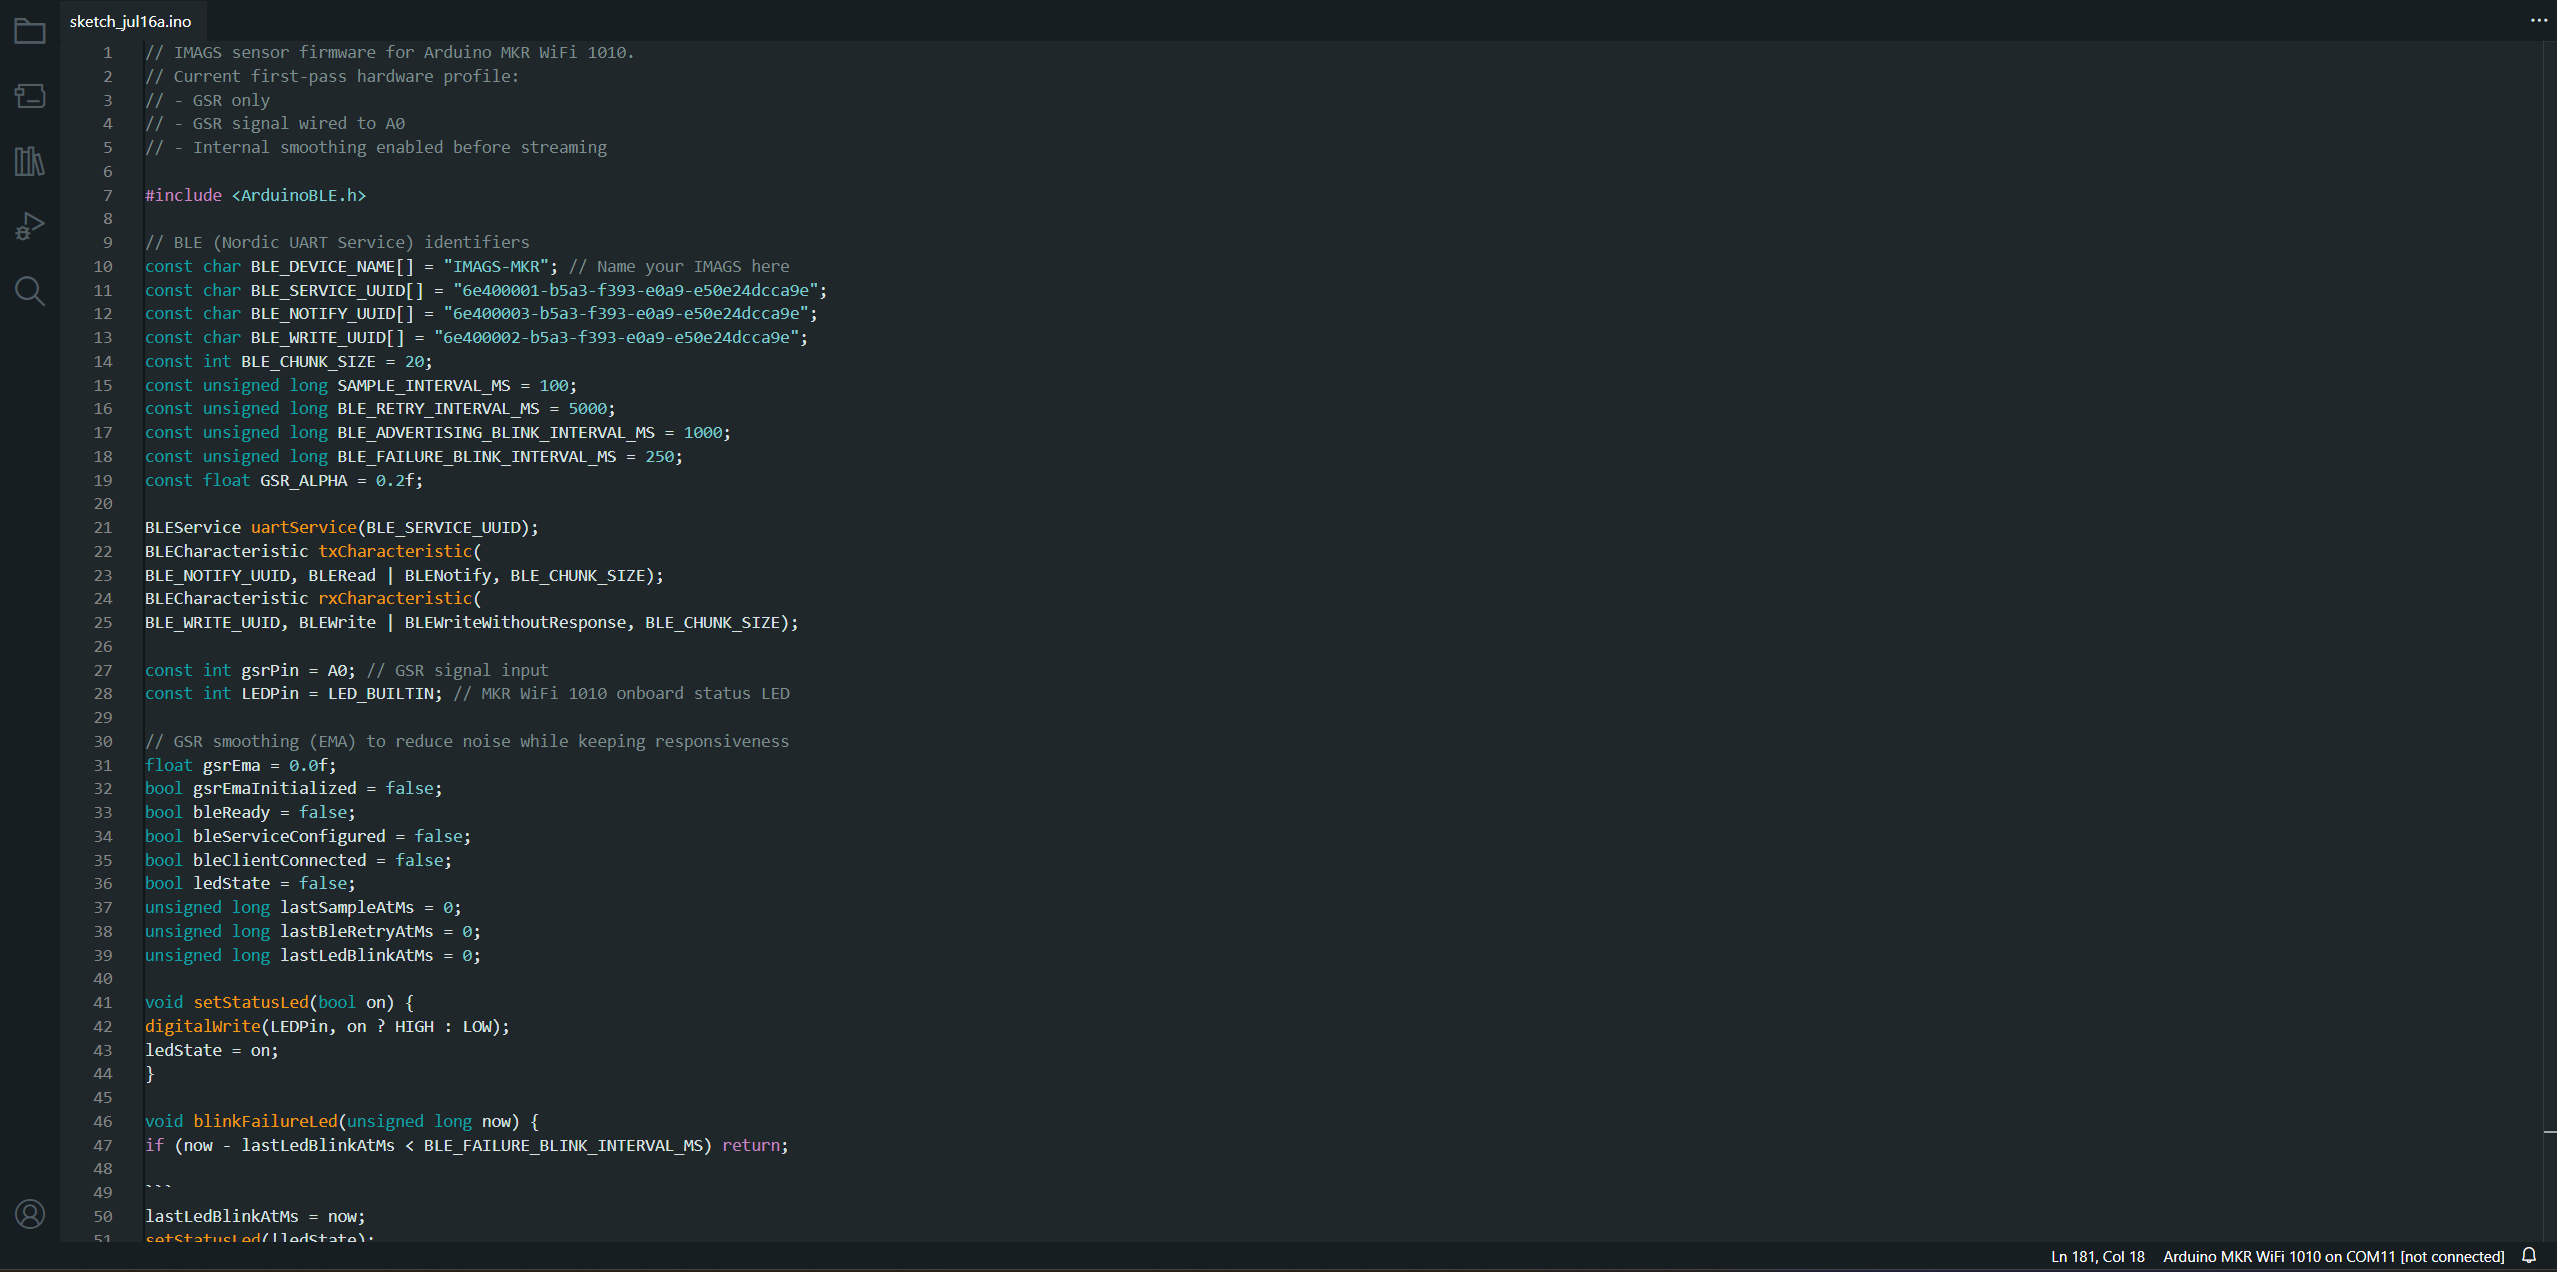Click the 'GSR smoothing (EMA)' comment line

pyautogui.click(x=467, y=741)
